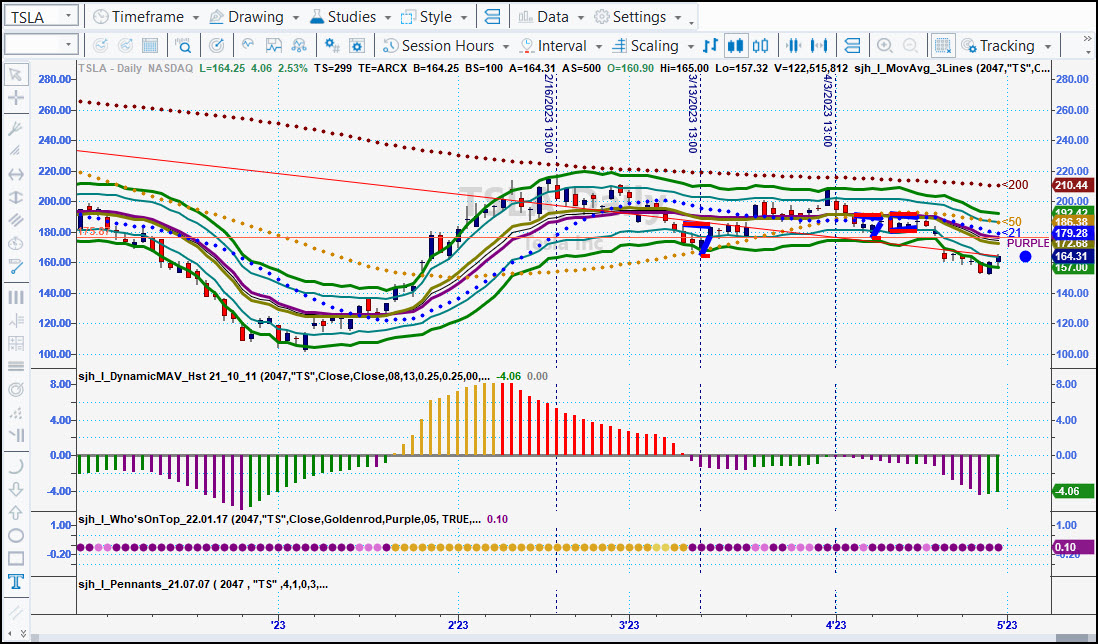Click the purple 0.10 axis value tag
The image size is (1098, 644).
pos(1072,547)
